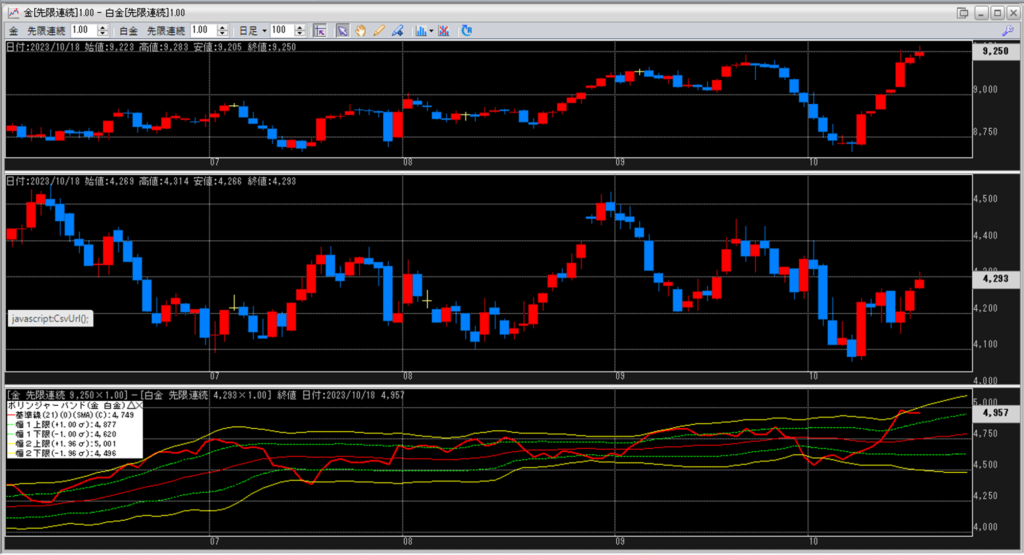Screen dimensions: 1024x555
Task: Refresh the chart with reload icon
Action: coord(466,30)
